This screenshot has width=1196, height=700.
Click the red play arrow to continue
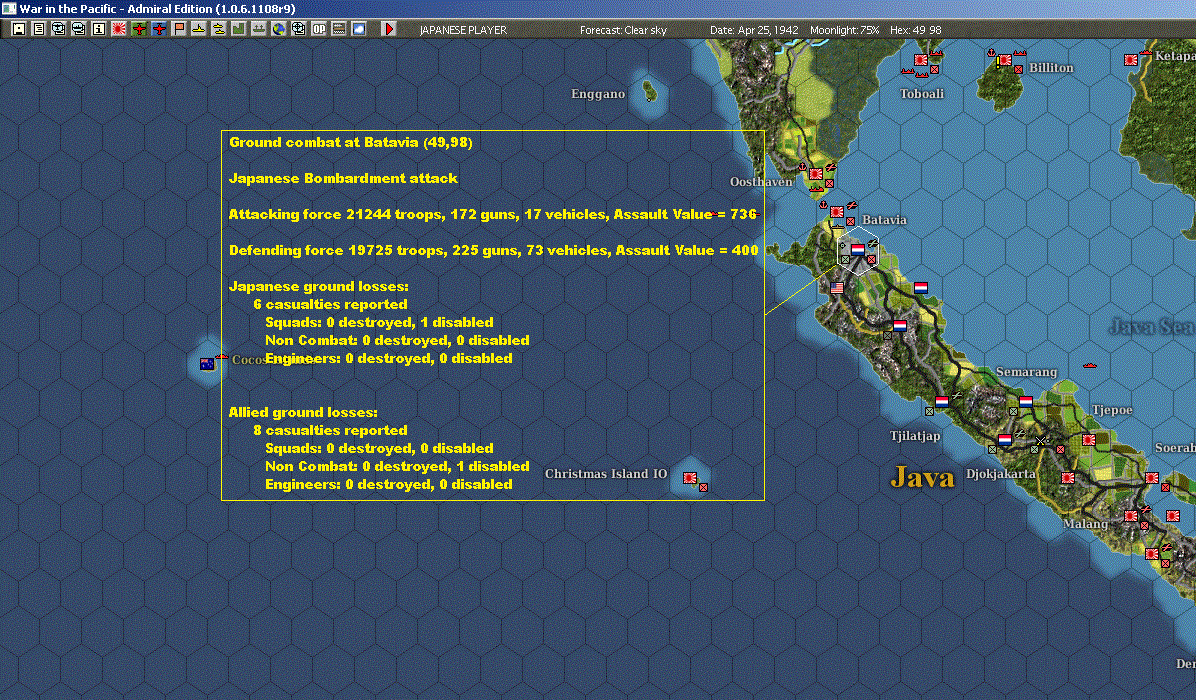tap(389, 29)
